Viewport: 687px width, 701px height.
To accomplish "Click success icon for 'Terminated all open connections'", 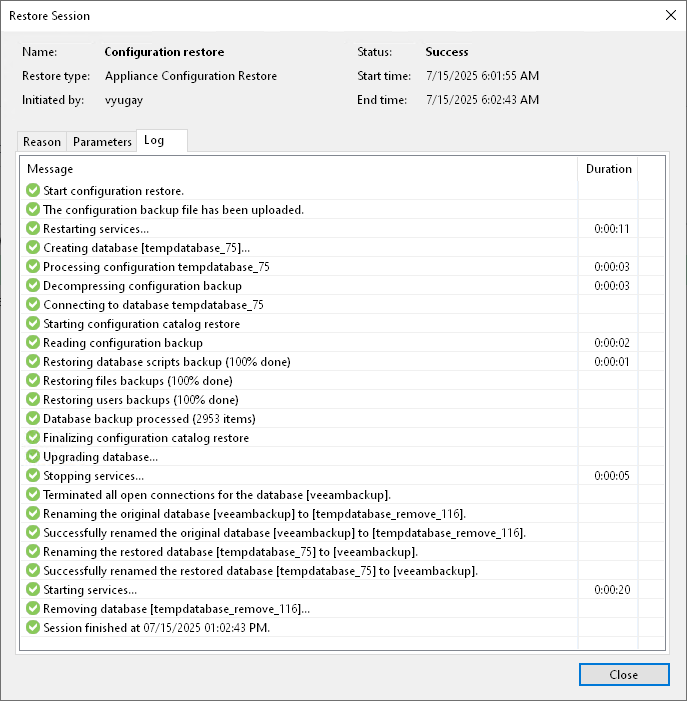I will [x=33, y=494].
